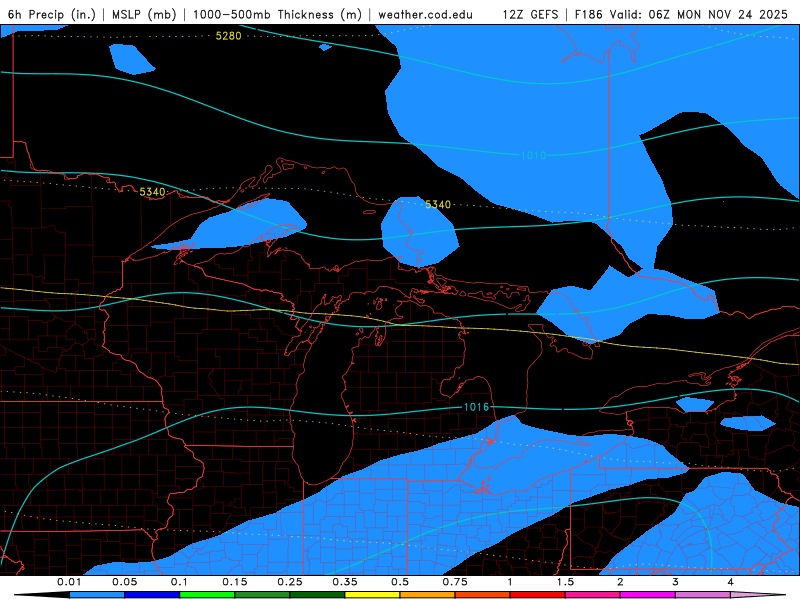
Task: Click the pink 1.5–2 legend swatch
Action: pyautogui.click(x=593, y=595)
